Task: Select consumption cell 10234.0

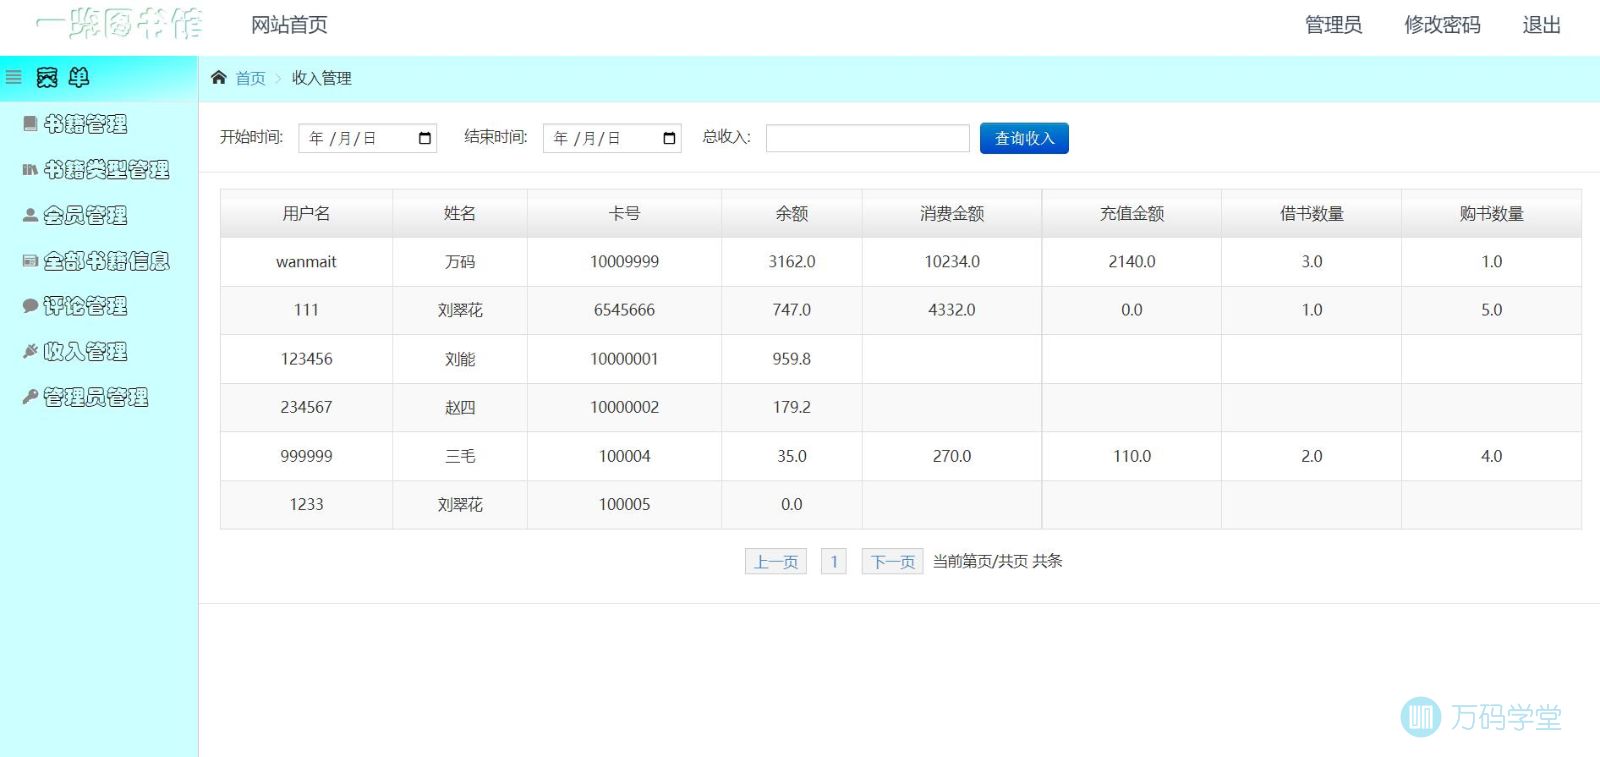Action: coord(952,262)
